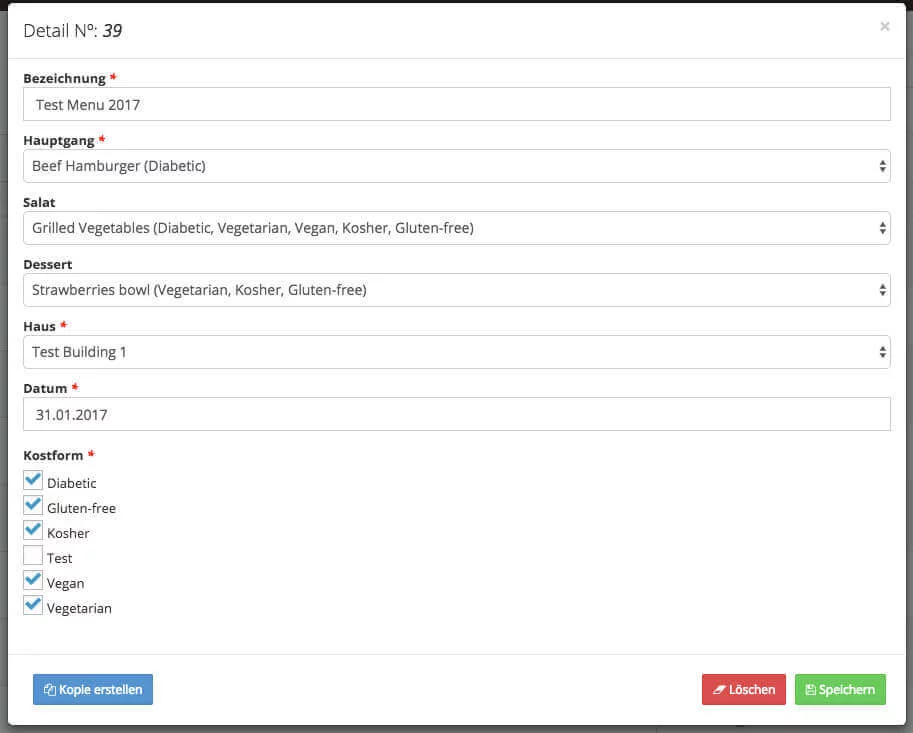Expand the Salat selection dropdown
913x733 pixels.
[456, 228]
